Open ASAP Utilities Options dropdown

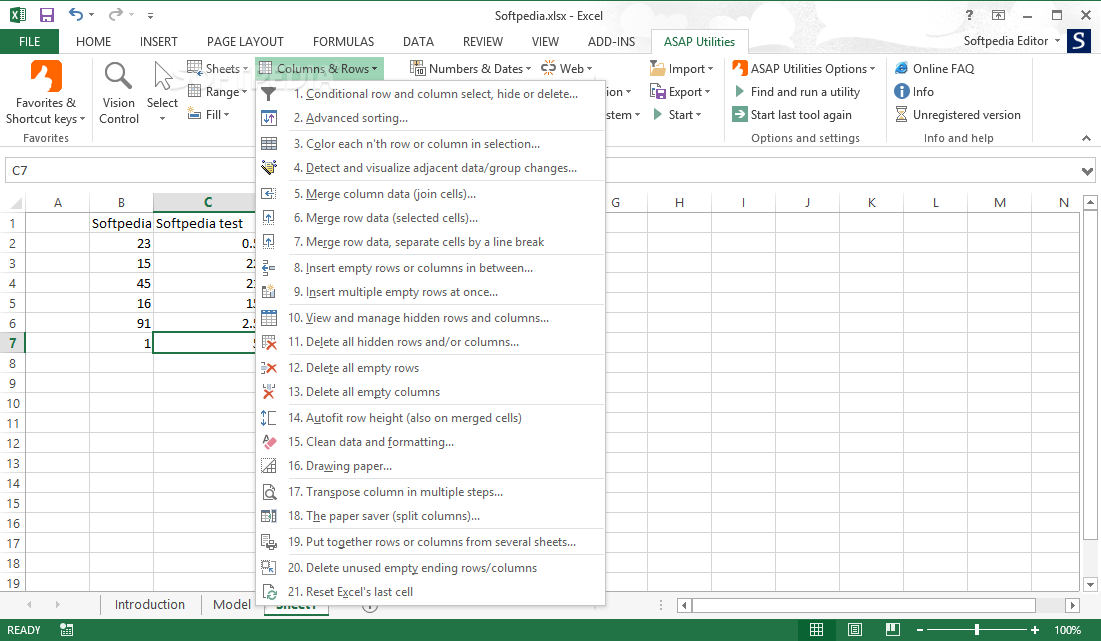pyautogui.click(x=803, y=68)
